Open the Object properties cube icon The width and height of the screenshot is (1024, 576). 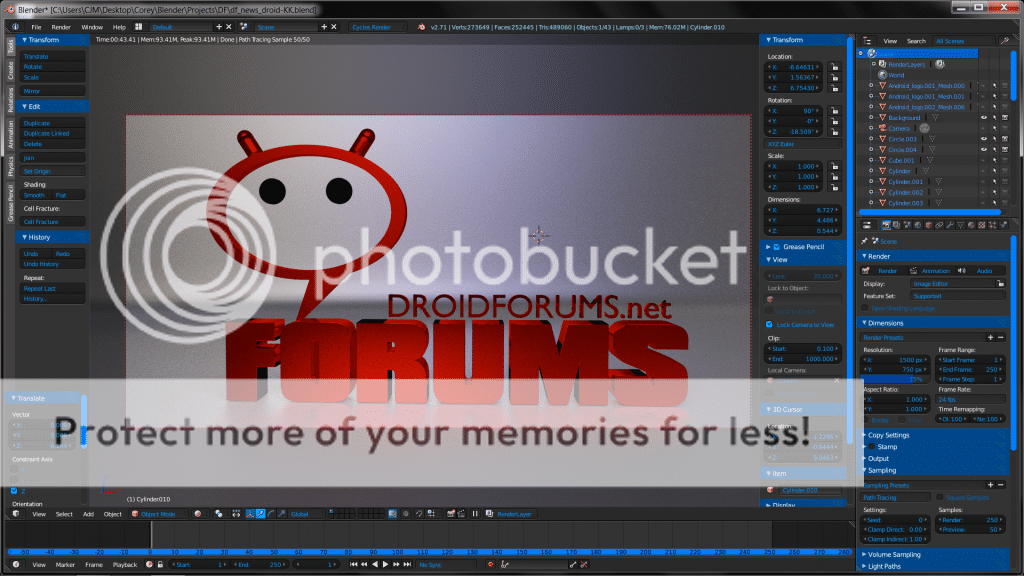point(929,225)
